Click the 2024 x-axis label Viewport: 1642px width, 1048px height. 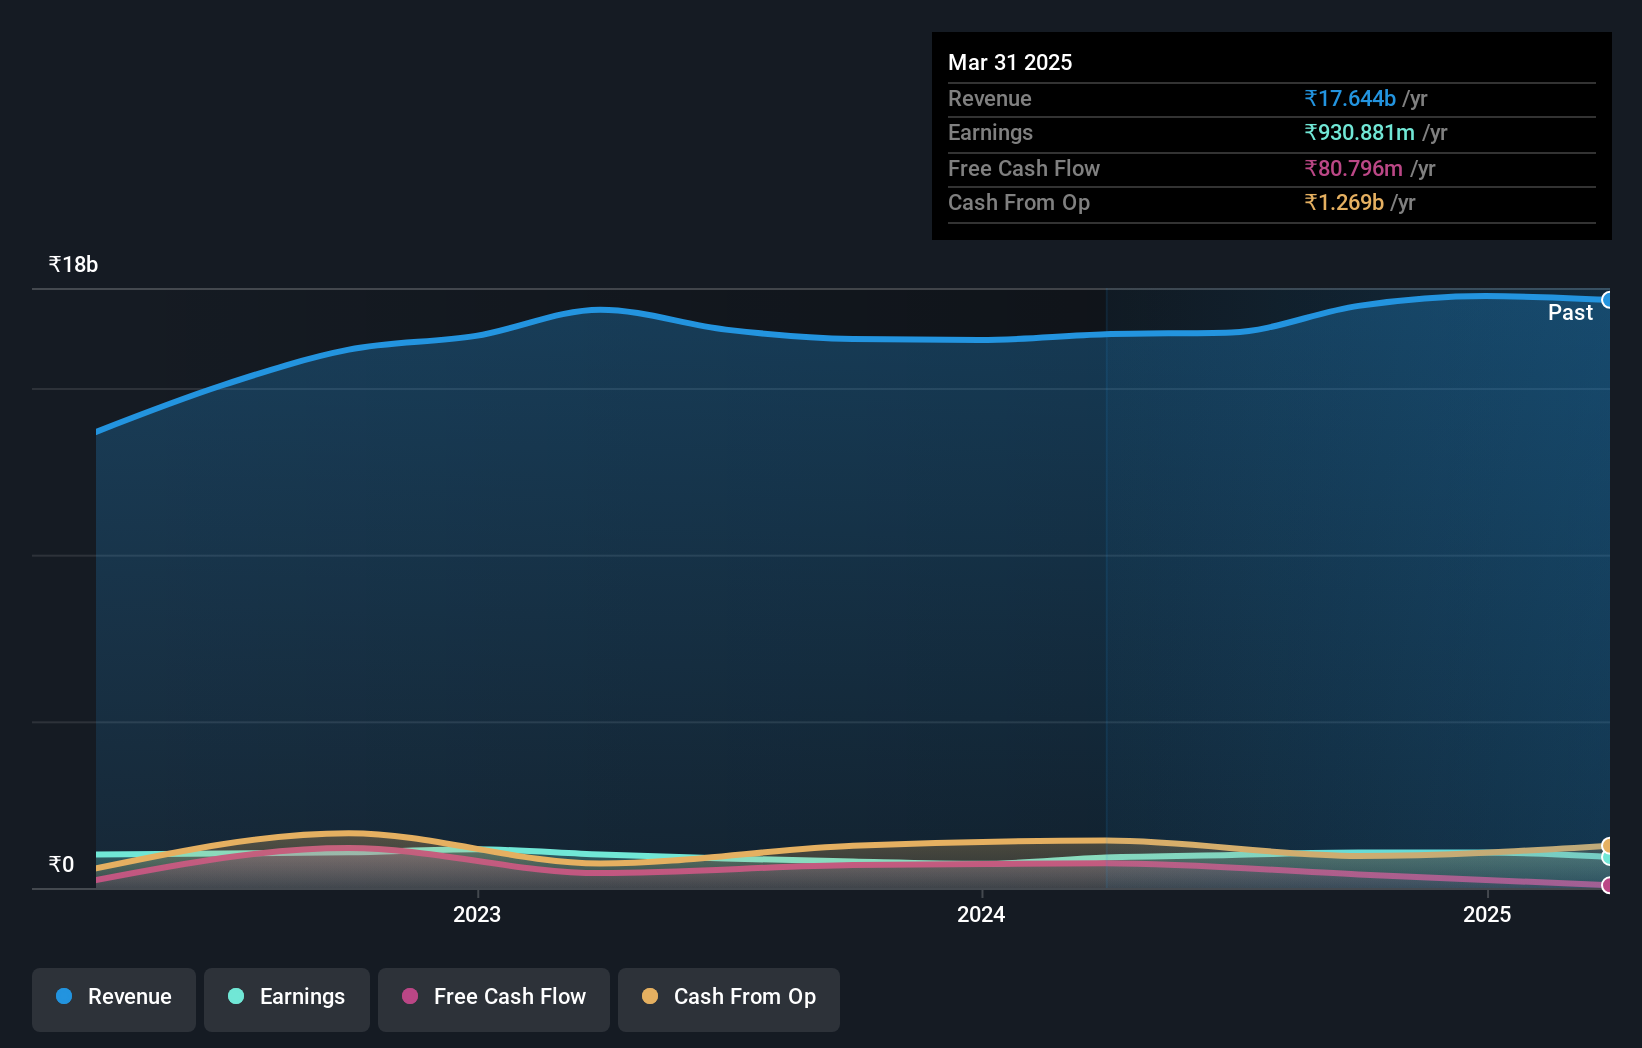click(981, 915)
